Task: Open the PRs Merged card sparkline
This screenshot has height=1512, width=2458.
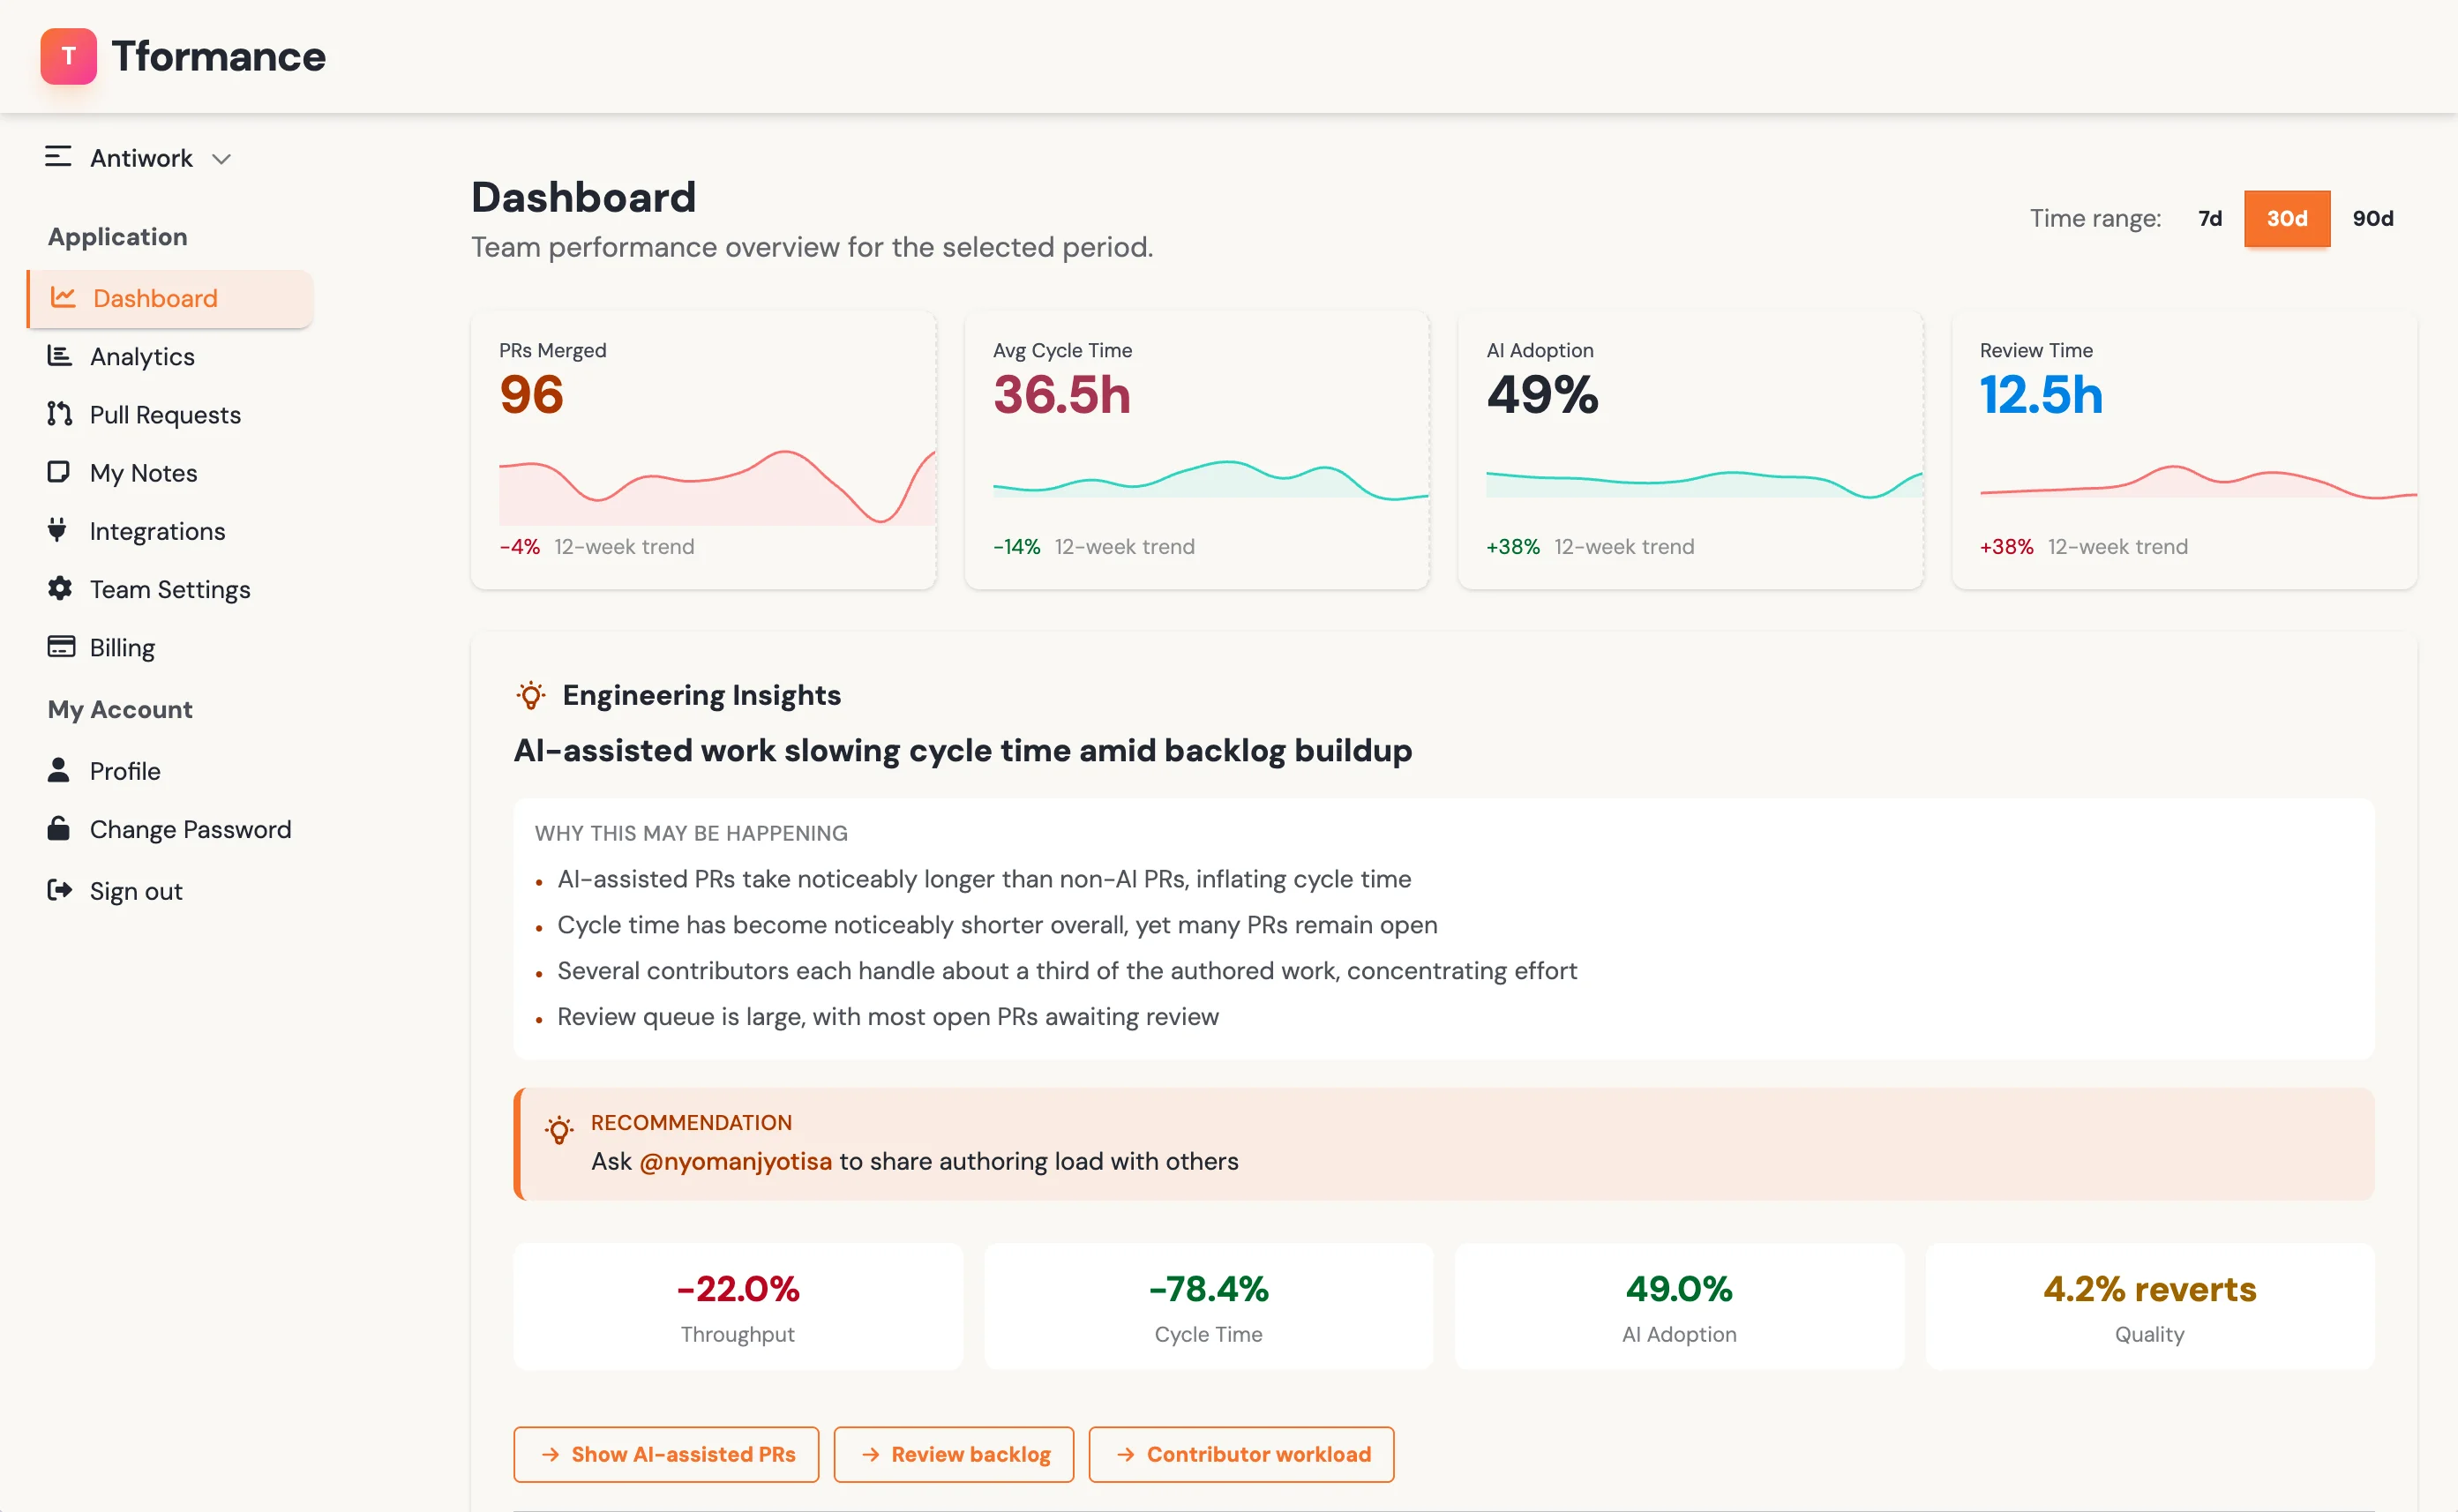Action: pos(717,487)
